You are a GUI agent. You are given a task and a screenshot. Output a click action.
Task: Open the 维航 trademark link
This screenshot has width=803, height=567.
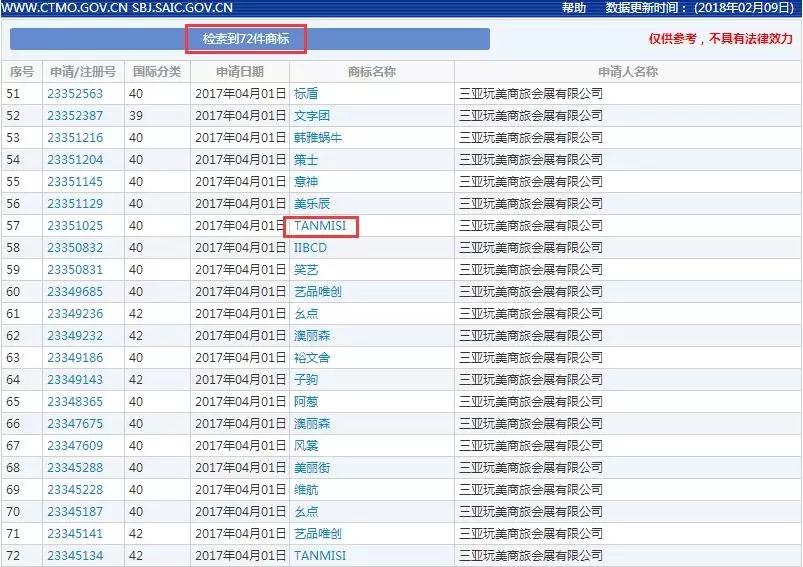(x=306, y=490)
